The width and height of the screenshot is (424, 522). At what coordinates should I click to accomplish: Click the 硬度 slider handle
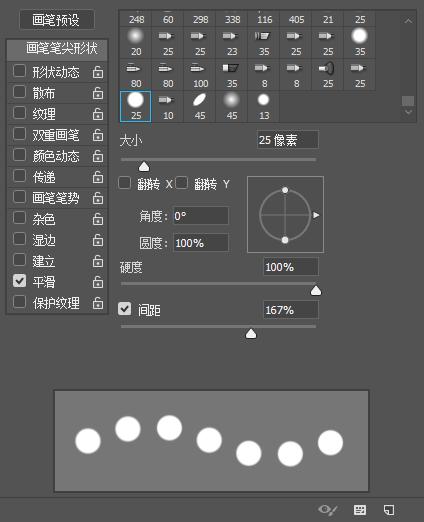tap(316, 291)
